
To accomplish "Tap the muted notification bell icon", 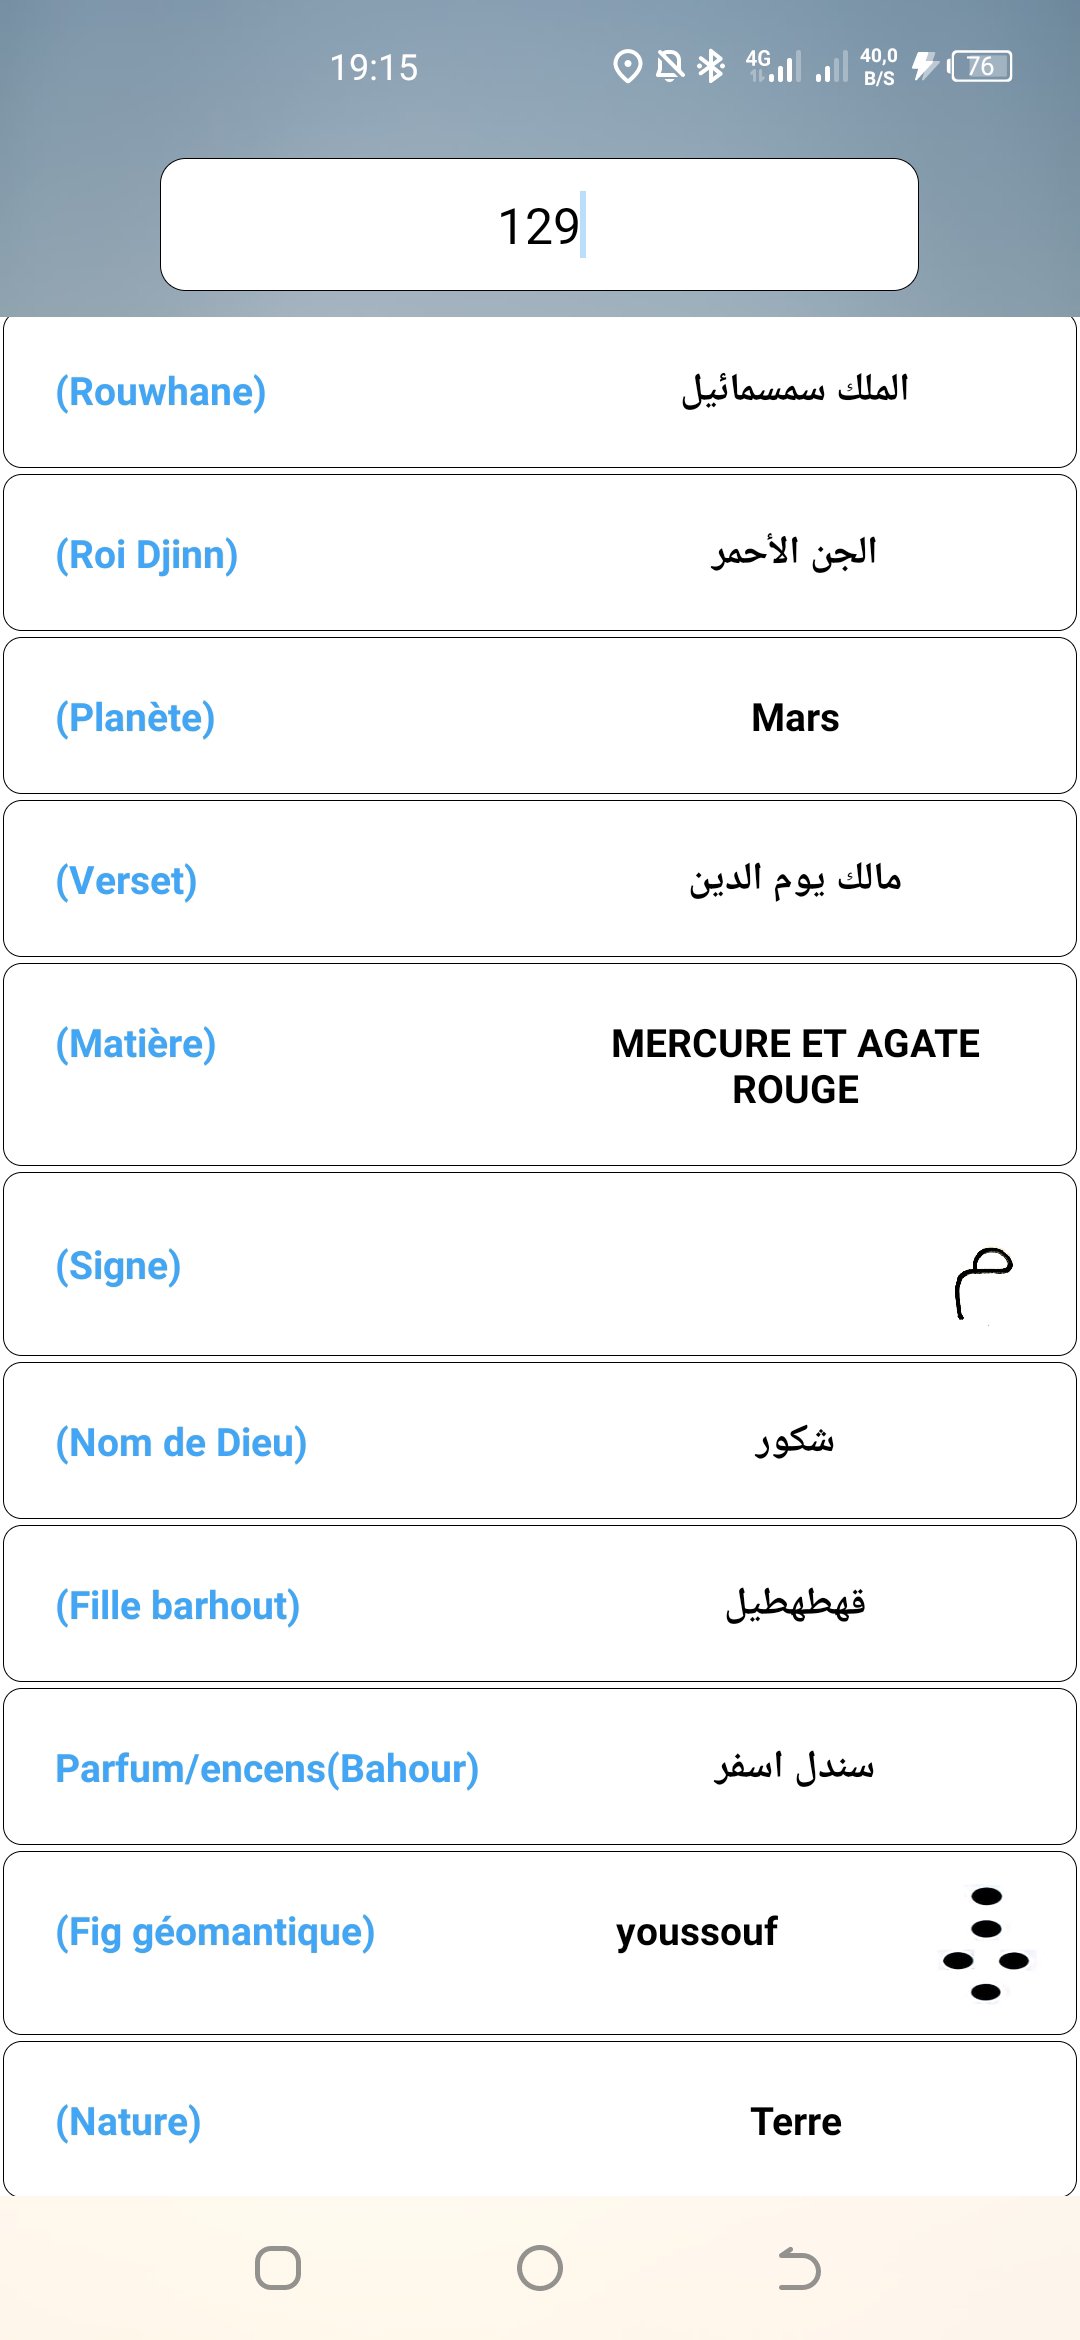I will (x=670, y=67).
